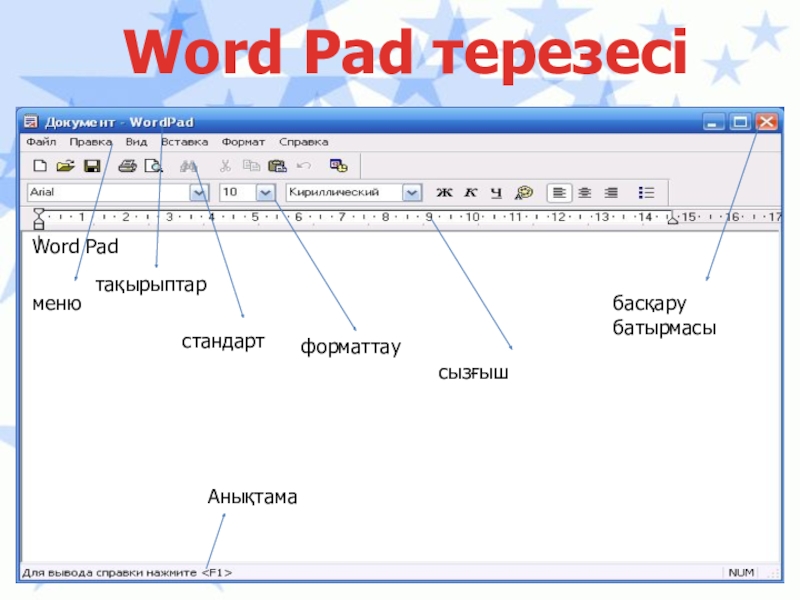Screen dimensions: 800x600
Task: Open the Правка menu
Action: (90, 142)
